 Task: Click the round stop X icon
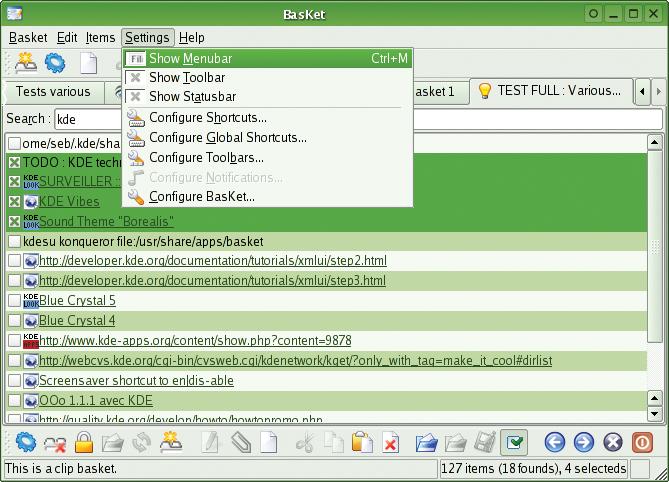tap(613, 442)
